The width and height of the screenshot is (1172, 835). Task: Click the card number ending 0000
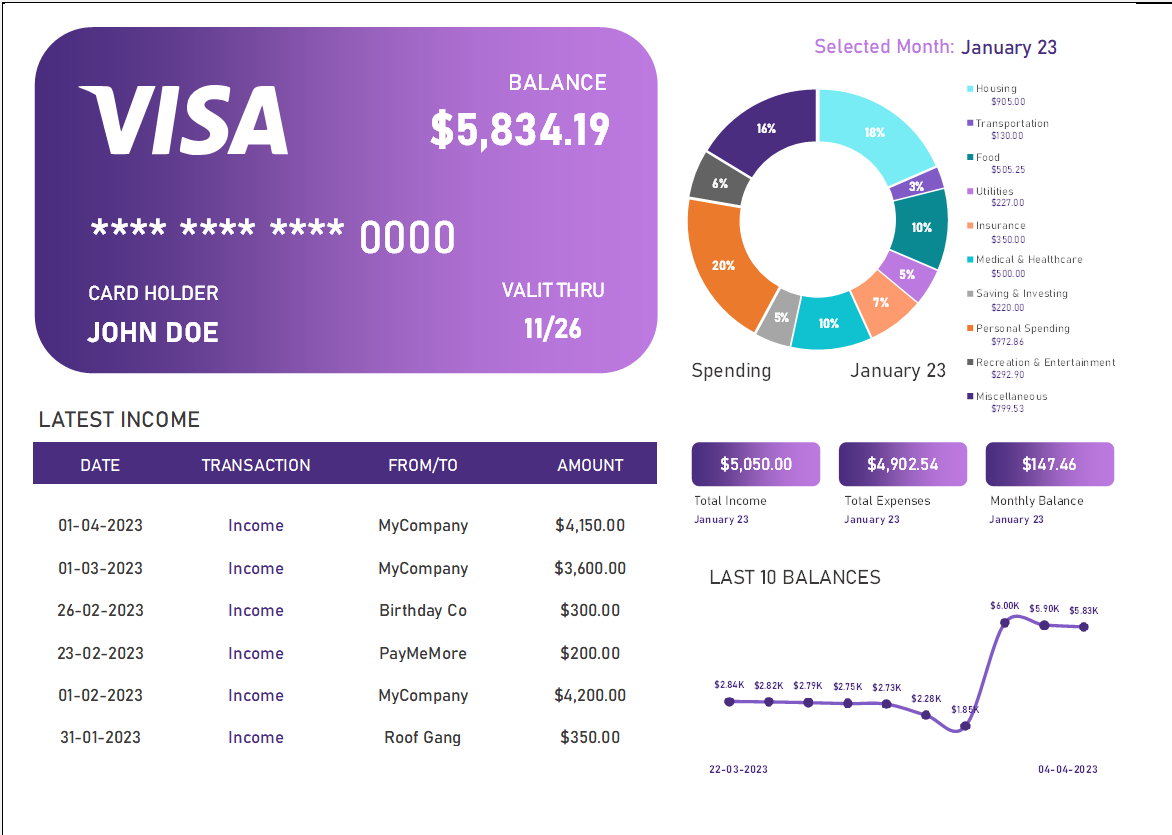click(273, 236)
